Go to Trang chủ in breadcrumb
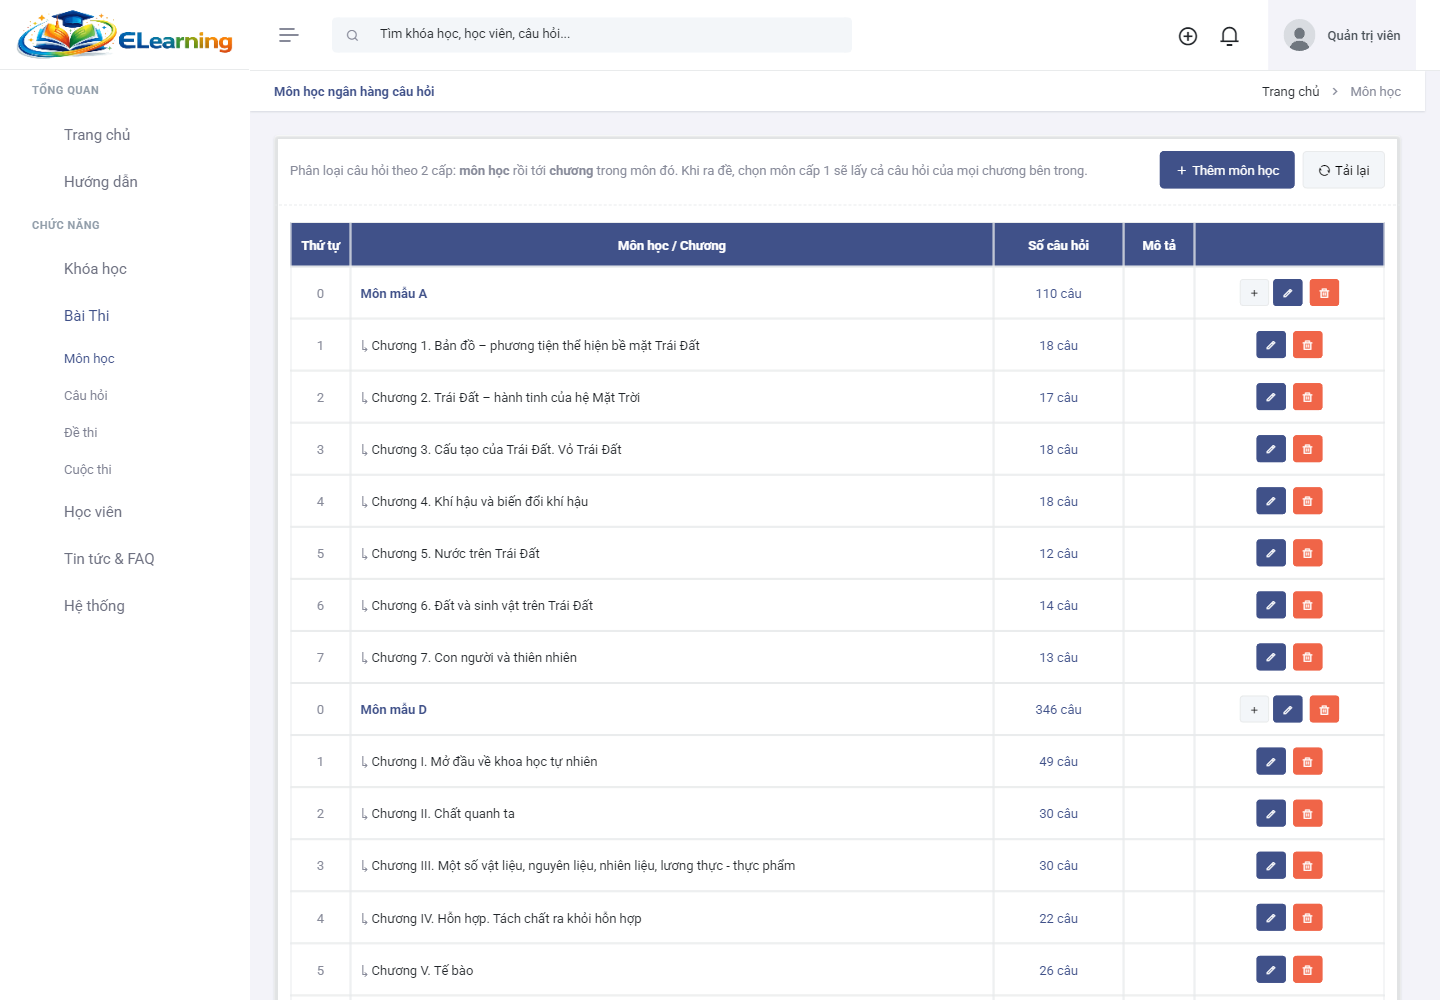Screen dimensions: 1440x1000 pos(1290,91)
